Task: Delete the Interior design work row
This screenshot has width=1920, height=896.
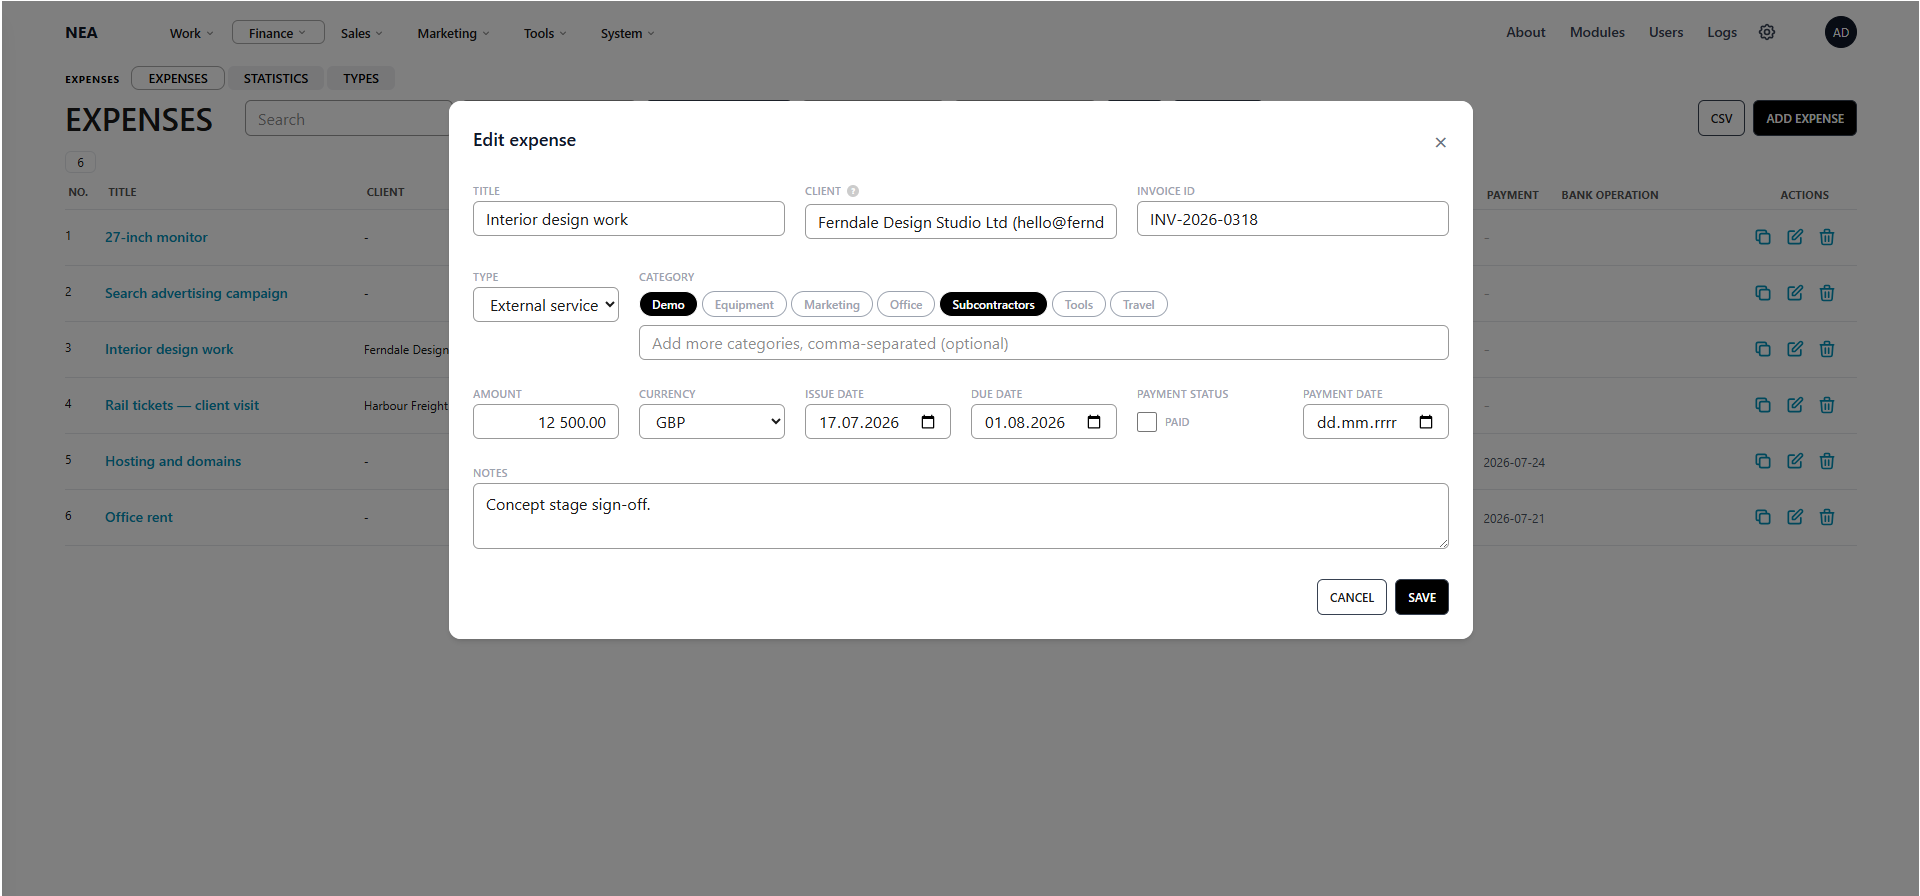Action: tap(1827, 349)
